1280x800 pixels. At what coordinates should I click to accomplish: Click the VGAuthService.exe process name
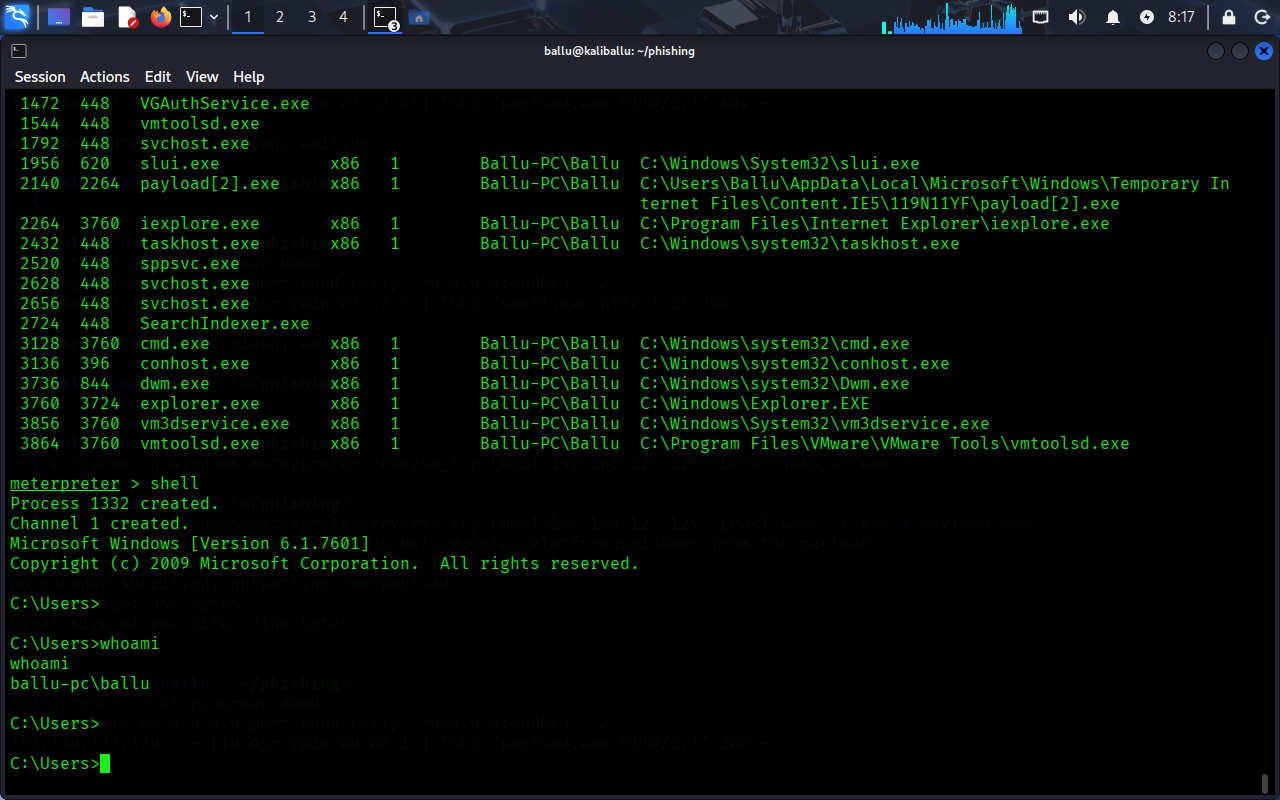pos(225,104)
